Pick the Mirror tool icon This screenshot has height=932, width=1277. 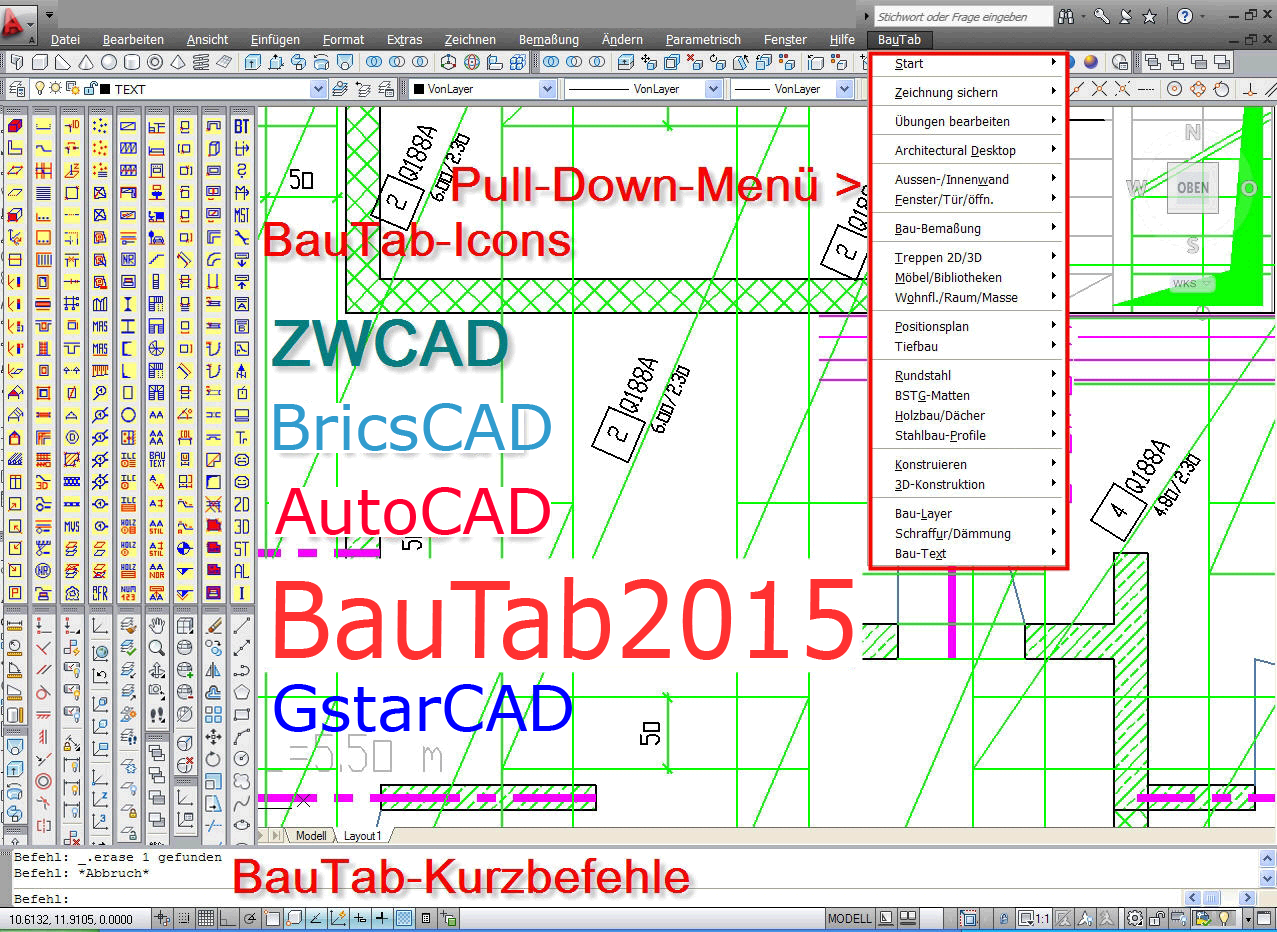coord(214,670)
